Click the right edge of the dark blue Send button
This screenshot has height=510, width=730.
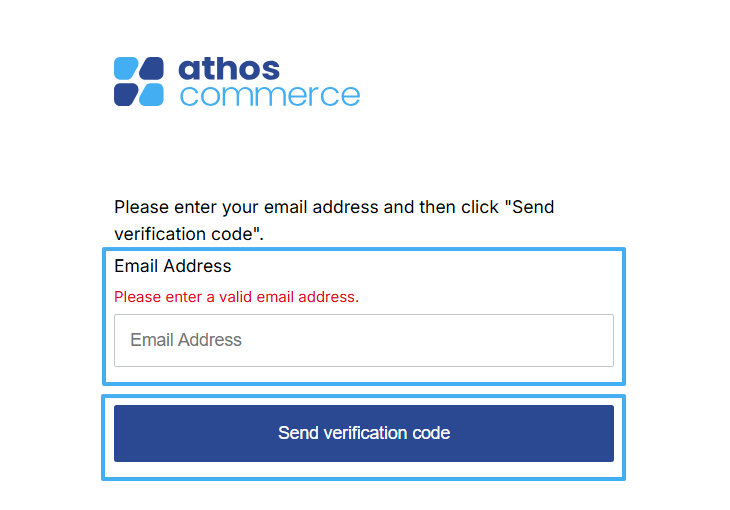tap(607, 433)
